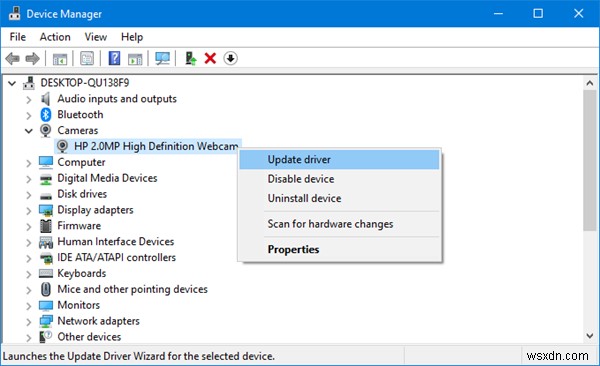Open the Action menu
Screen dimensions: 600x366
tap(55, 37)
